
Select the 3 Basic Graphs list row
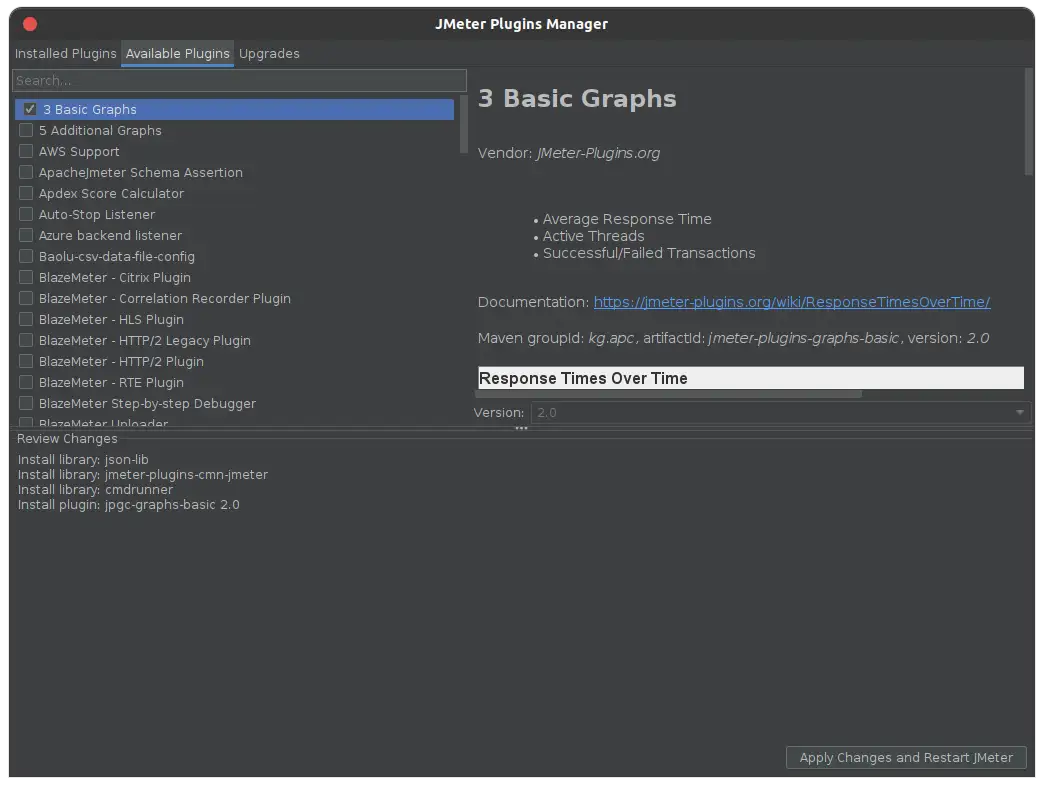coord(234,109)
